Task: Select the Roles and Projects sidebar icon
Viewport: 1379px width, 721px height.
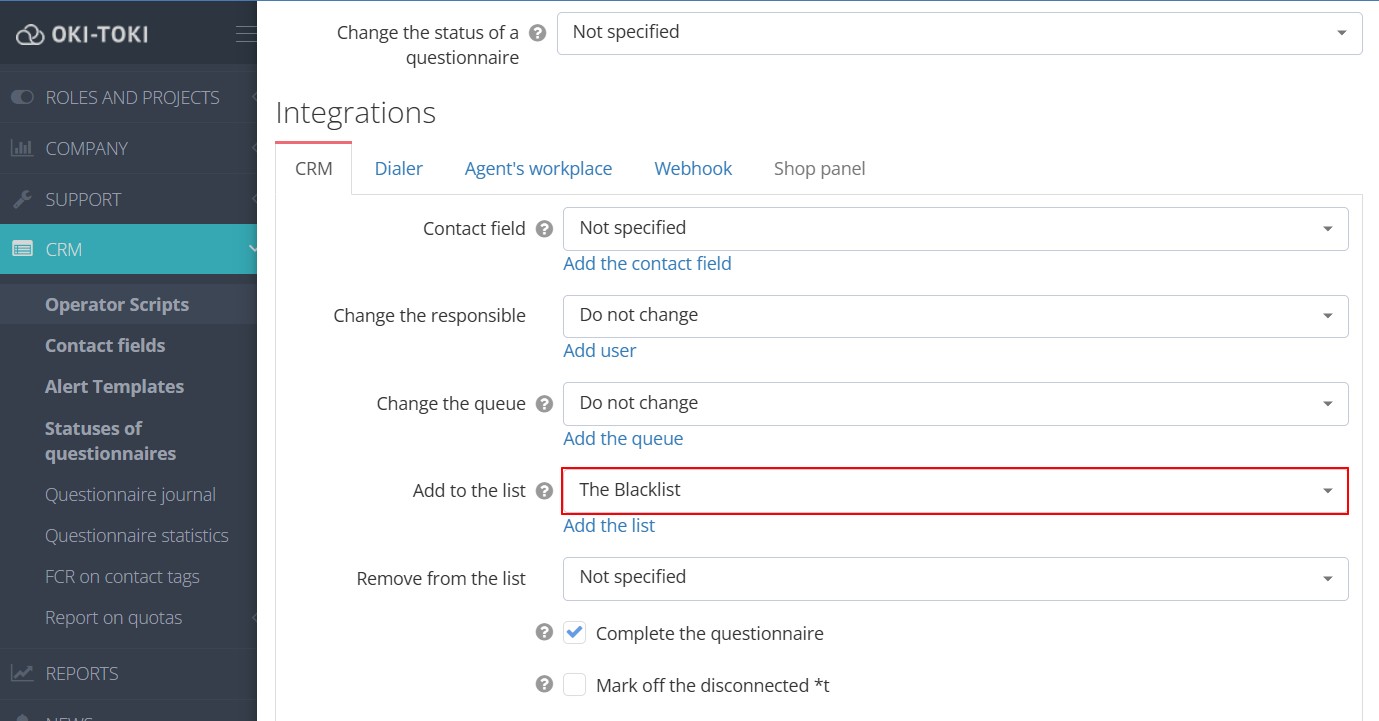Action: [24, 97]
